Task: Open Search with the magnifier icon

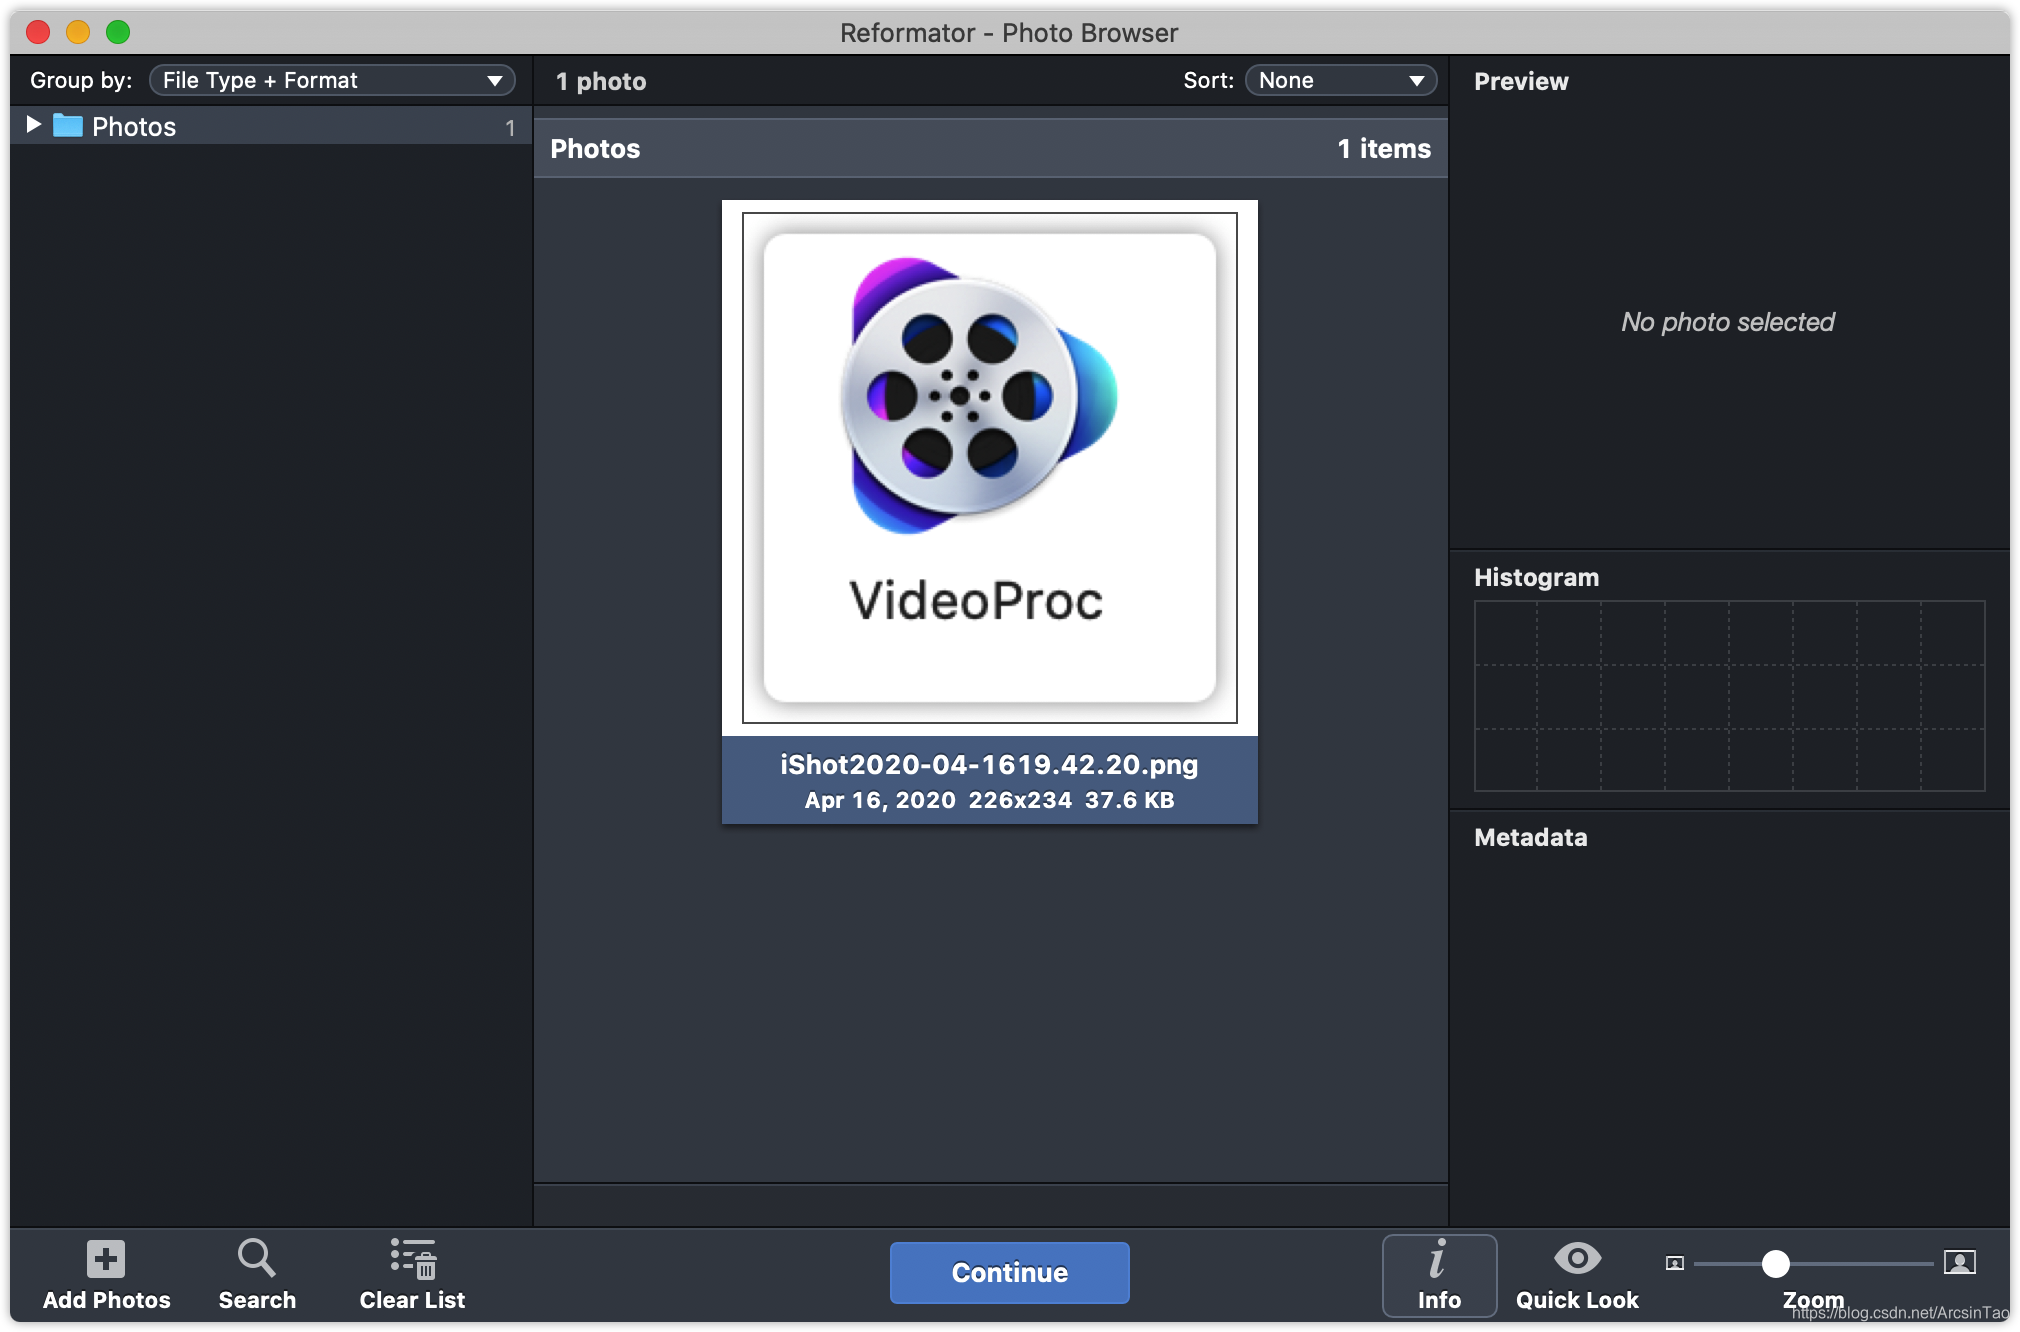Action: 256,1258
